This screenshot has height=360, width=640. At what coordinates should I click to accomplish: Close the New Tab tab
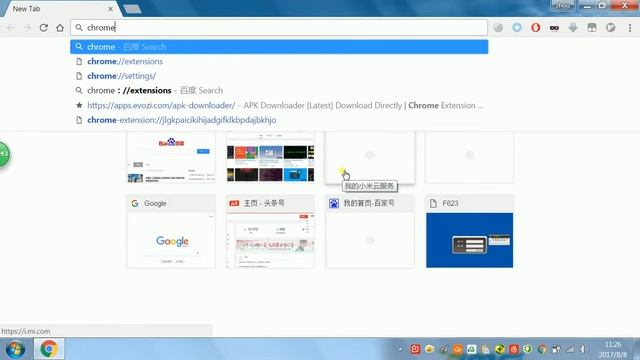(111, 9)
